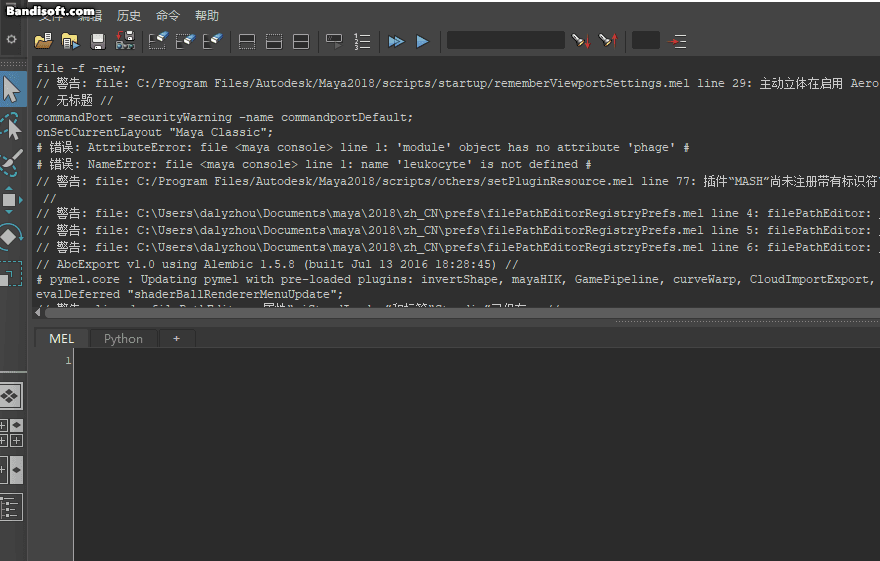Click the Execute play-arrow icon
This screenshot has height=561, width=880.
pos(423,42)
